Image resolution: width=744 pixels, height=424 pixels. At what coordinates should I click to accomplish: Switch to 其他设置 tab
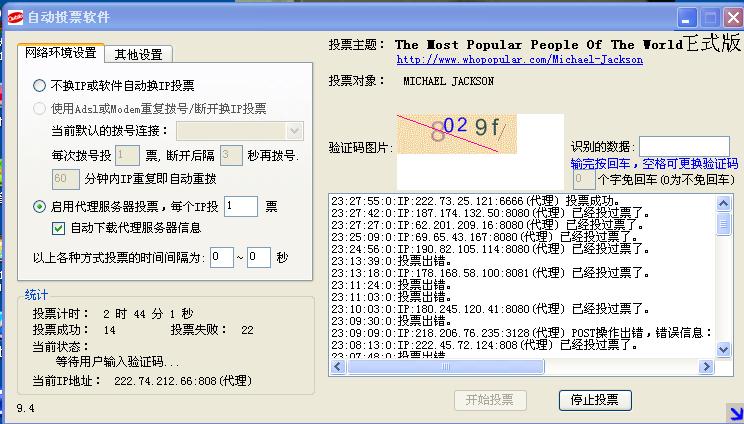coord(139,55)
